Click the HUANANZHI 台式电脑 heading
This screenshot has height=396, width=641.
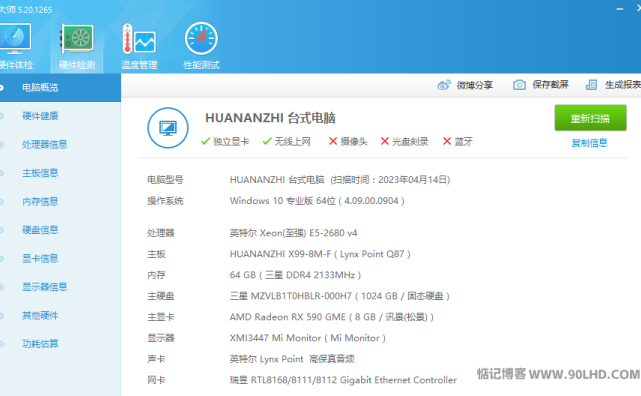270,118
